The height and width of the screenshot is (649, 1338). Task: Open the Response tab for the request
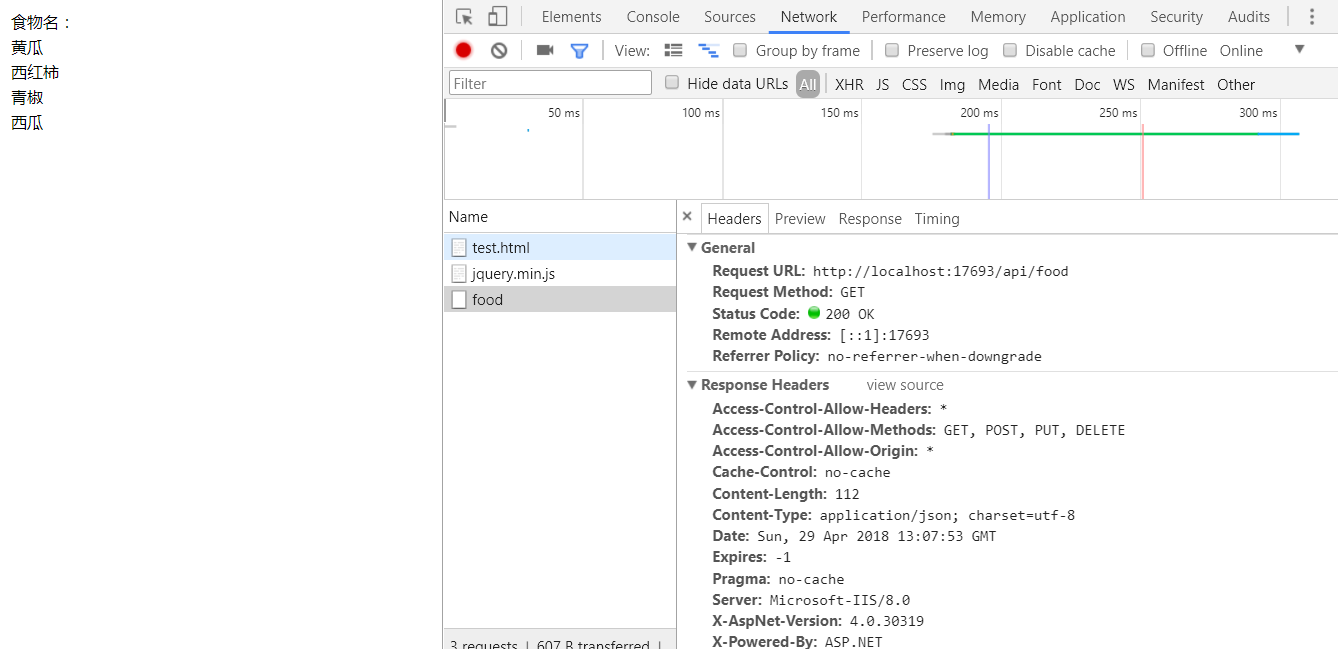point(869,218)
